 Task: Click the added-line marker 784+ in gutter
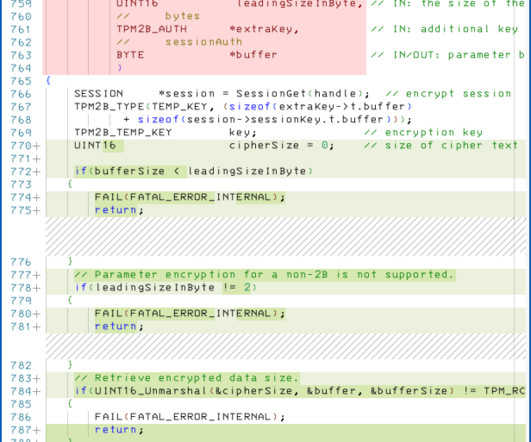pos(25,391)
